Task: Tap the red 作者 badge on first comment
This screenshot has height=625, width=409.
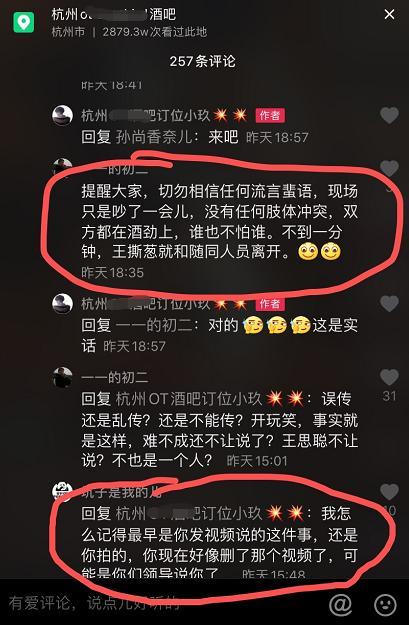Action: click(x=270, y=116)
